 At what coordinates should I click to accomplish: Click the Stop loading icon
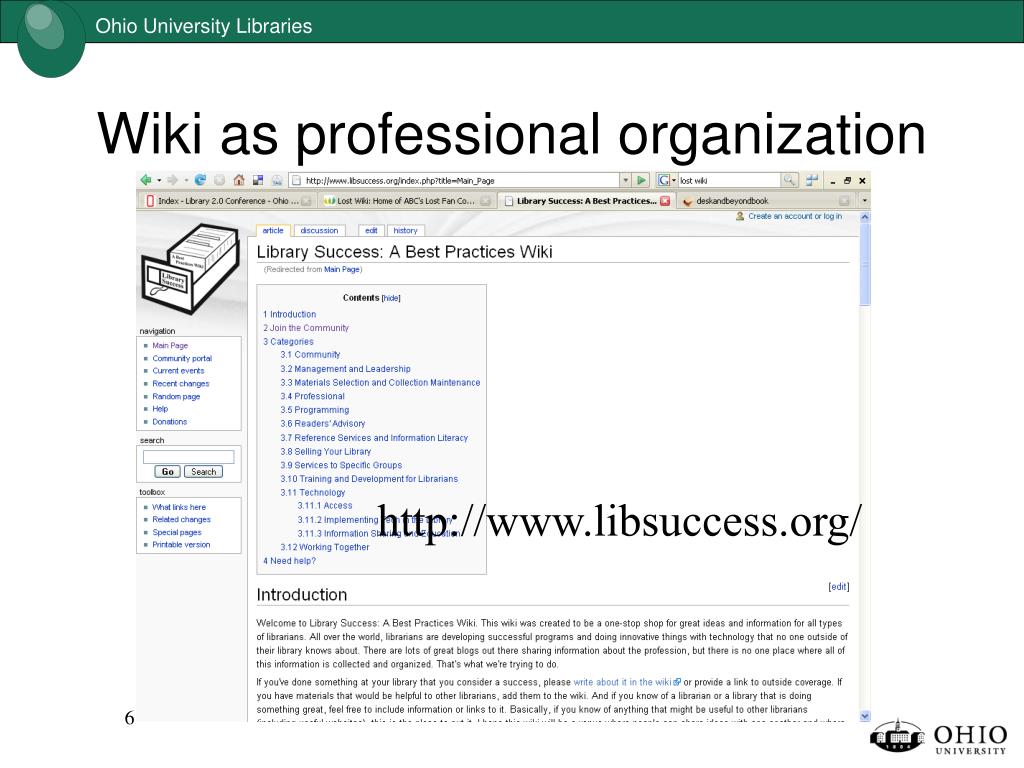coord(219,180)
